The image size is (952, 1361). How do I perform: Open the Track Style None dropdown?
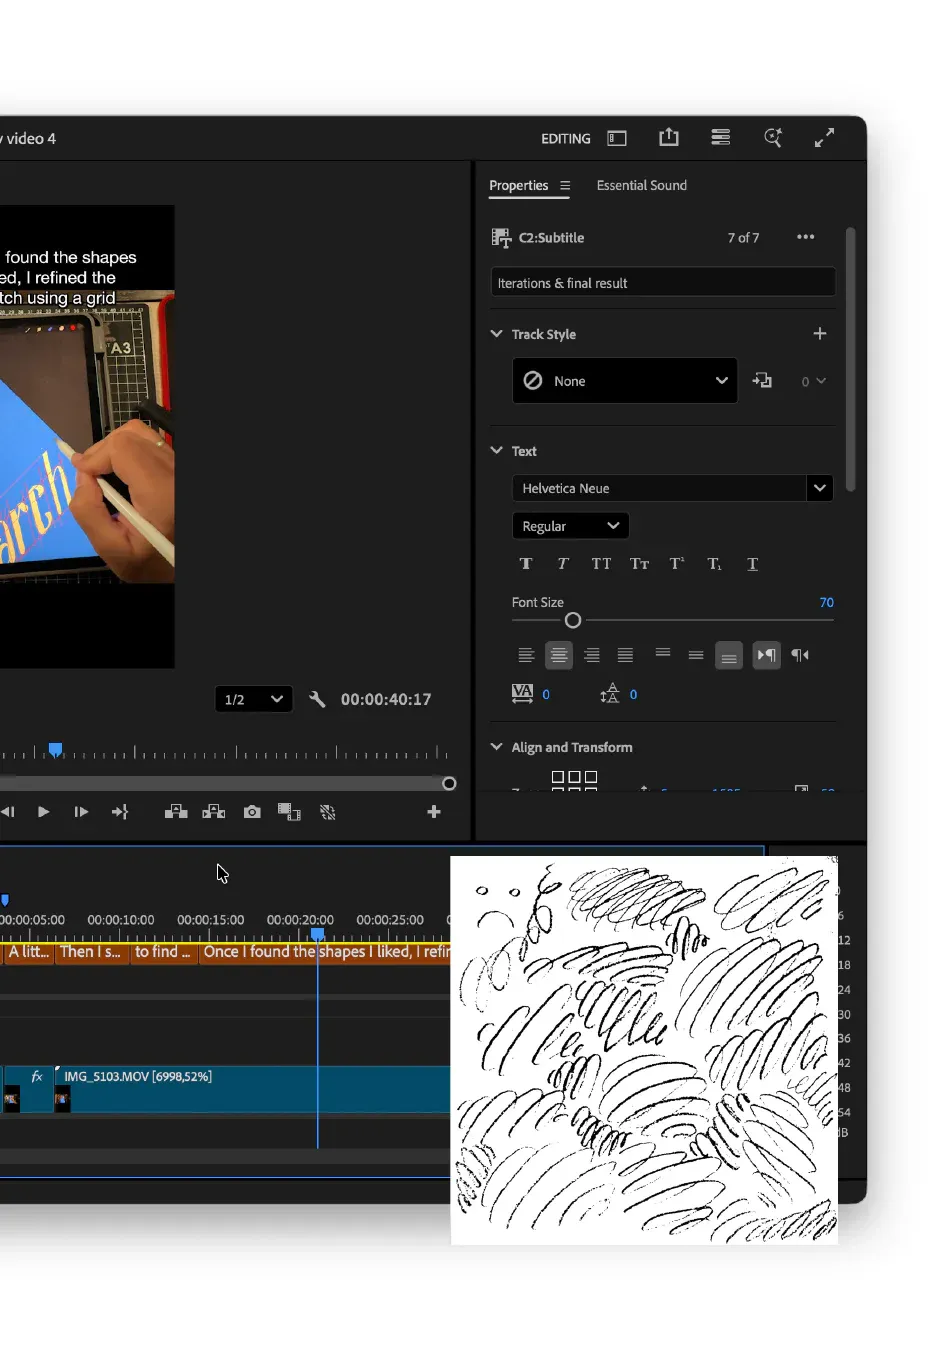[x=625, y=381]
